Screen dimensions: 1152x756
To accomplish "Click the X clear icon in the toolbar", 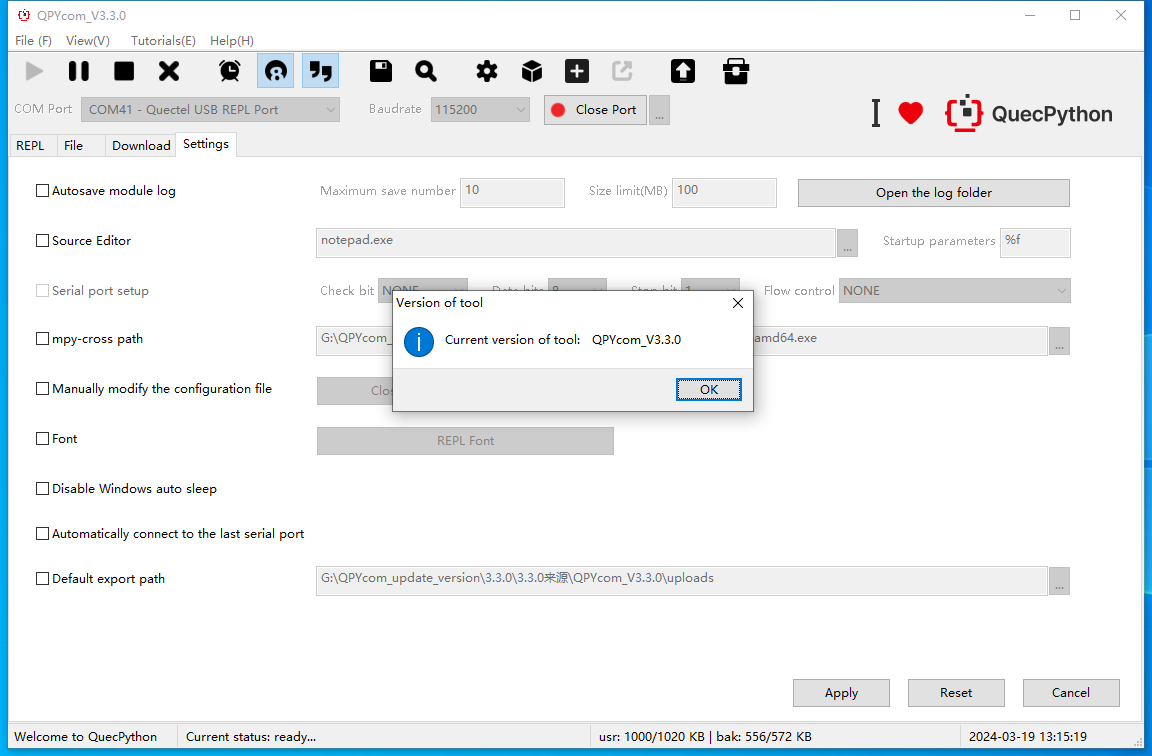I will tap(169, 71).
